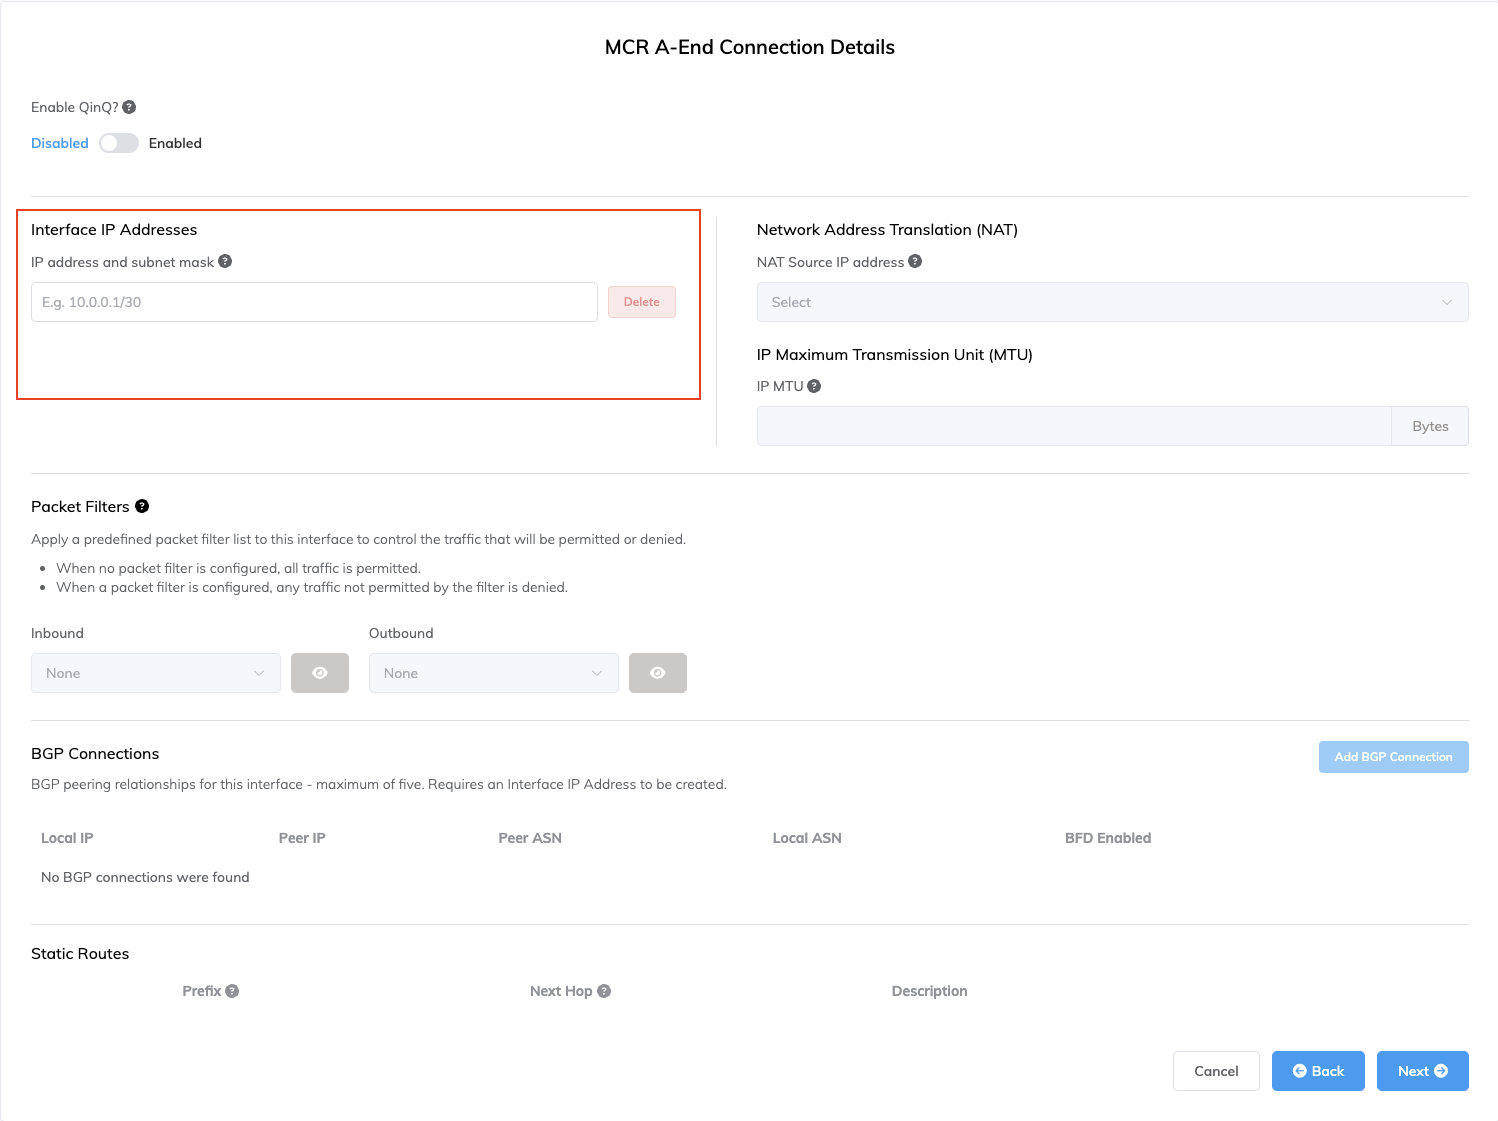This screenshot has width=1498, height=1121.
Task: Open the Outbound packet filter dropdown
Action: pos(493,673)
